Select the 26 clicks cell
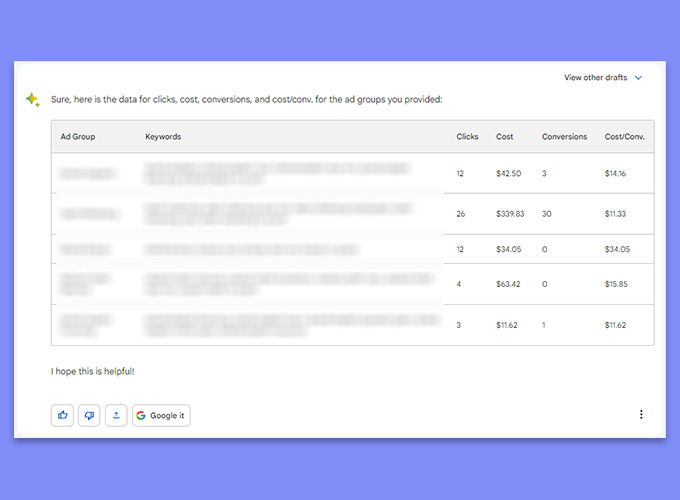This screenshot has height=500, width=680. click(461, 214)
